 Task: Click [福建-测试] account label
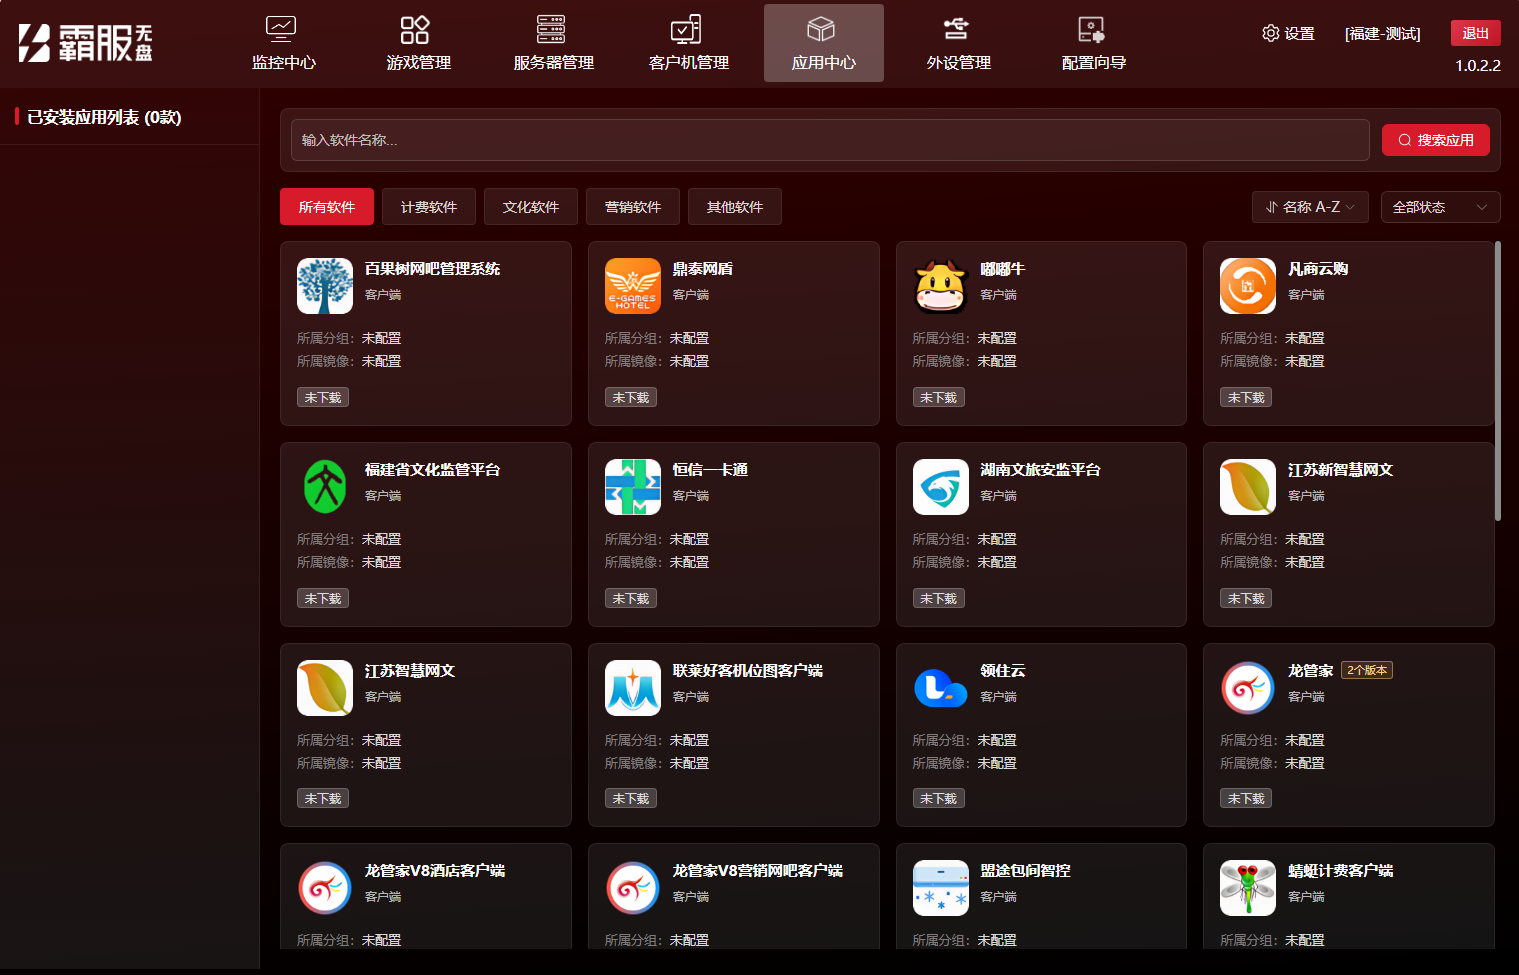(1383, 33)
